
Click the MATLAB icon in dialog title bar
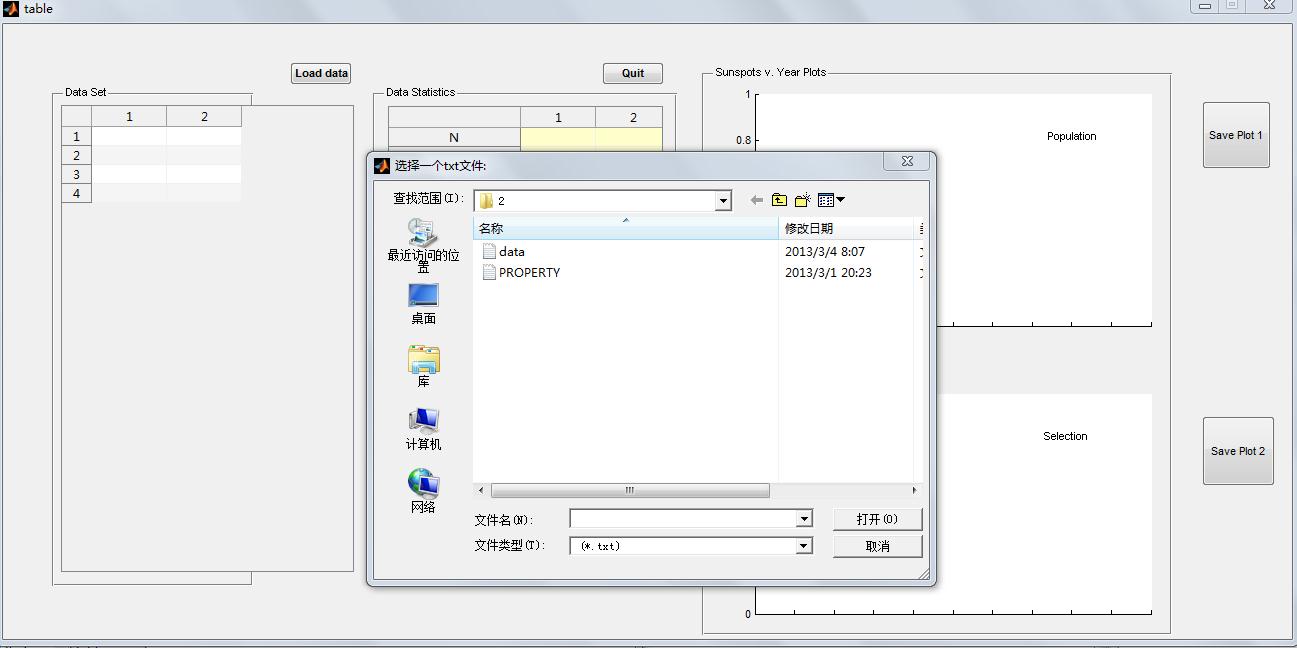(x=381, y=166)
